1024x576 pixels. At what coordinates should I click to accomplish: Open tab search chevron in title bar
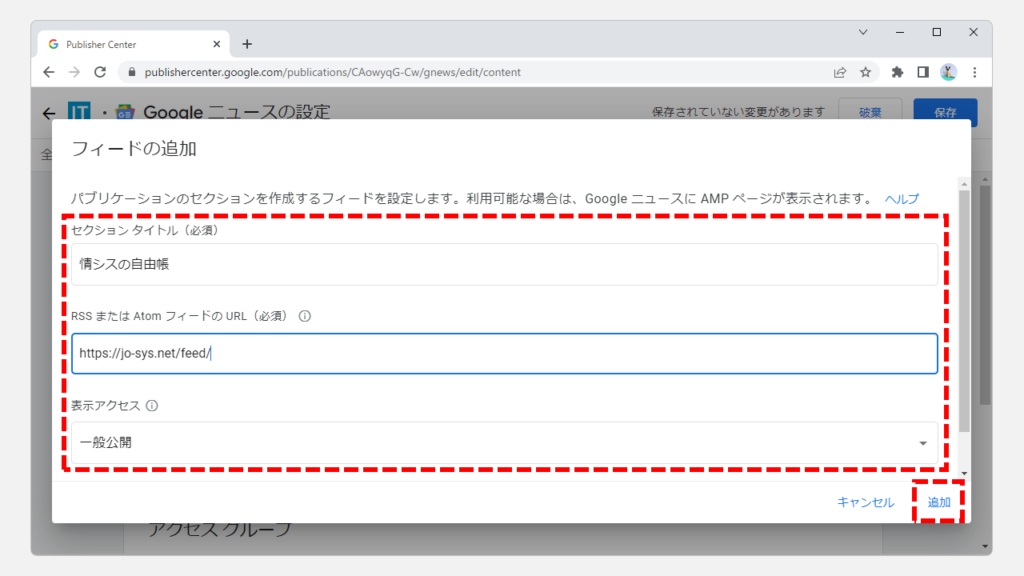pos(863,33)
